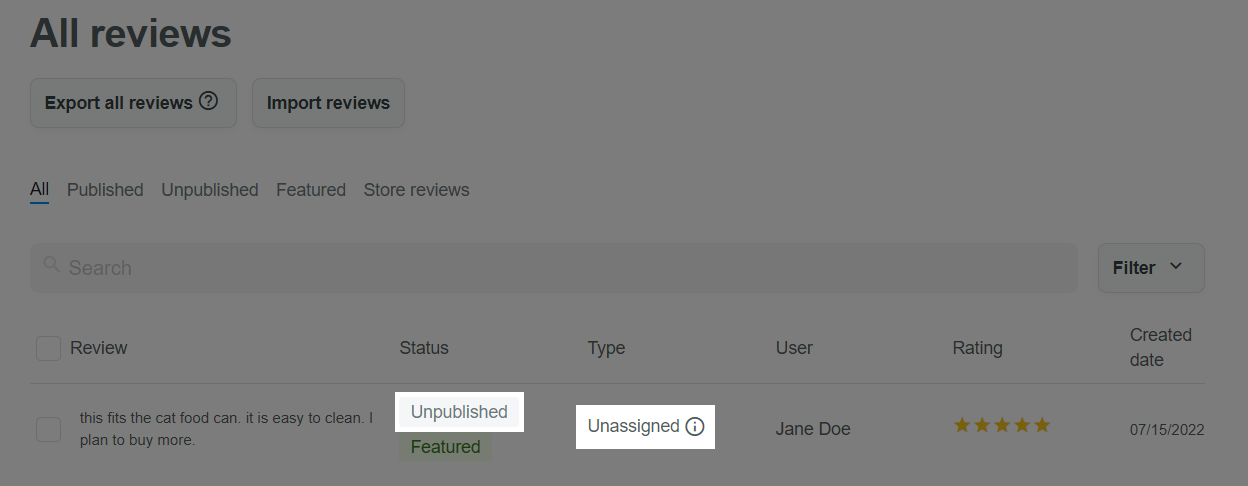The width and height of the screenshot is (1248, 486).
Task: Switch to the Unpublished tab
Action: (x=210, y=190)
